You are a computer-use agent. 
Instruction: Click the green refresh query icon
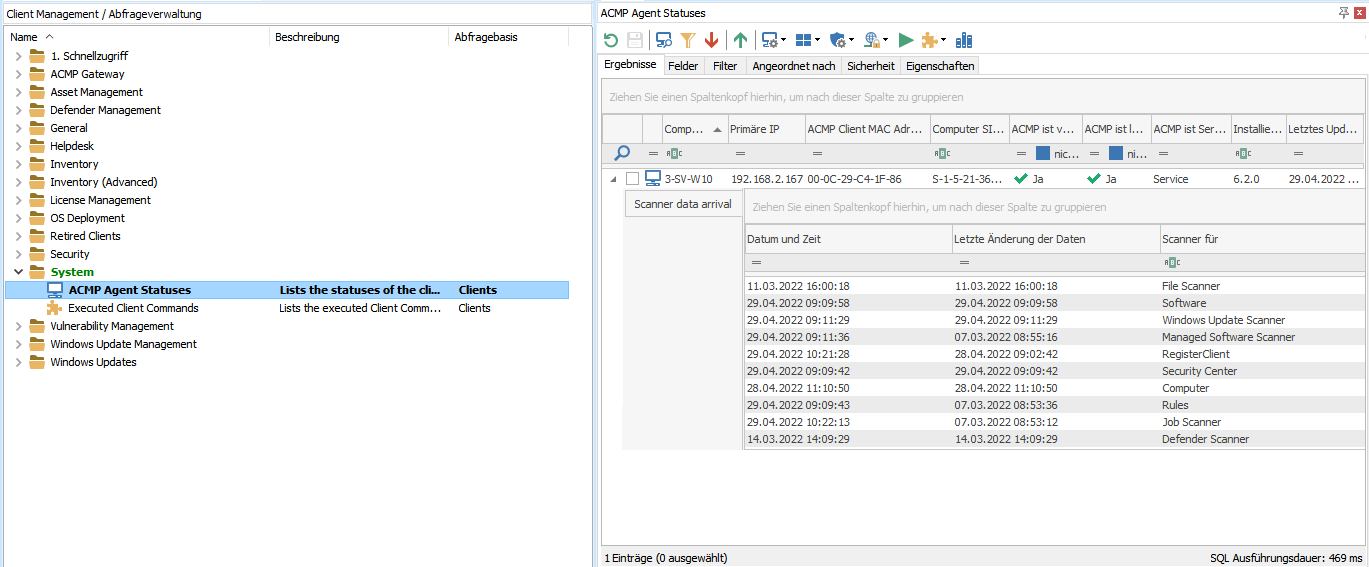coord(611,40)
